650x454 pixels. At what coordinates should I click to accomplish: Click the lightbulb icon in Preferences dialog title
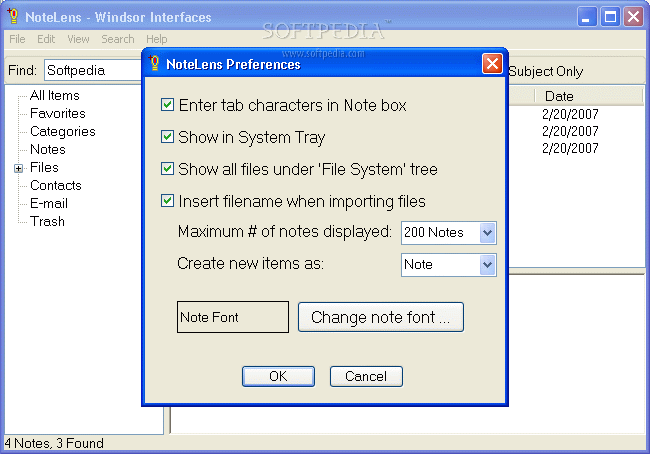(154, 63)
